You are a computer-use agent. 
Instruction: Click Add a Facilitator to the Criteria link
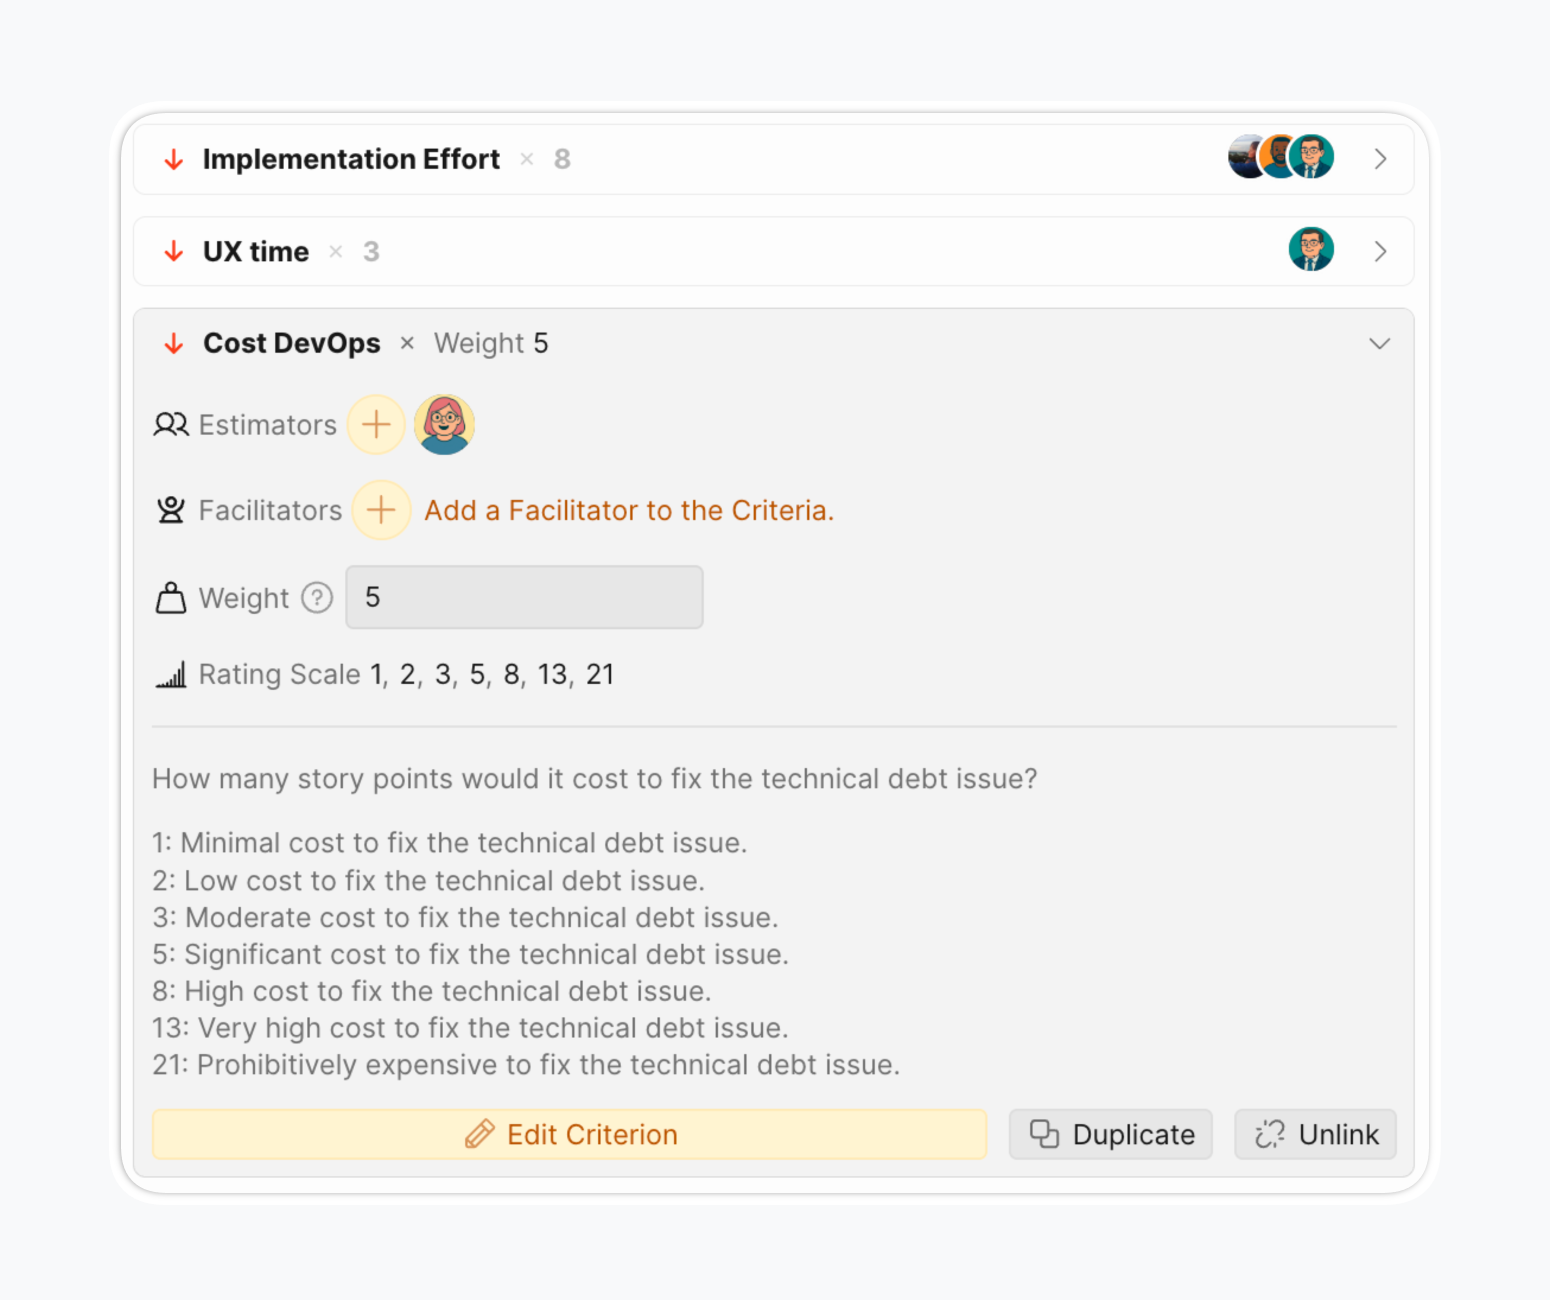click(x=629, y=511)
